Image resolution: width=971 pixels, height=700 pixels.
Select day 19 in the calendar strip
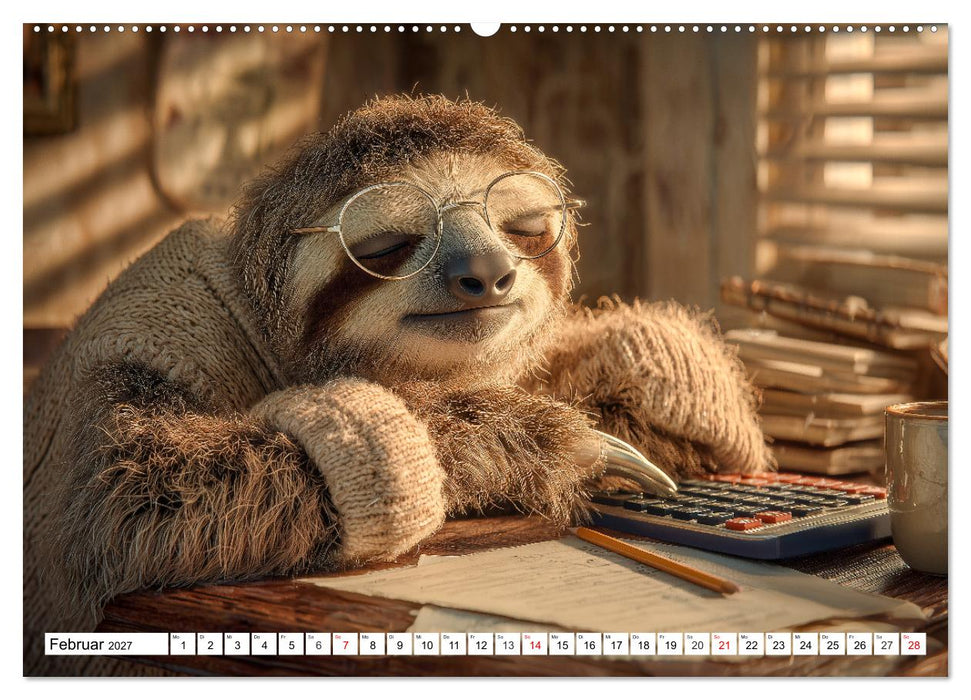[669, 644]
